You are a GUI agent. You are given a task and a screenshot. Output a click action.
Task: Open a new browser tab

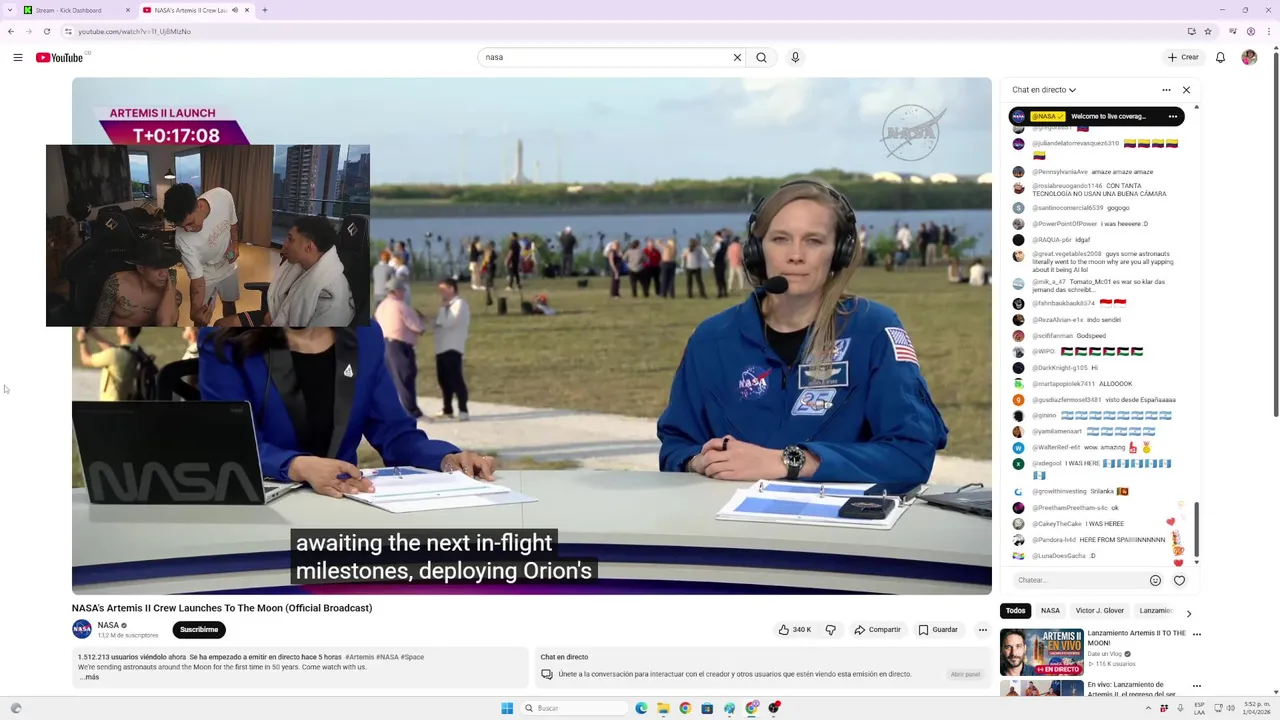coord(264,10)
